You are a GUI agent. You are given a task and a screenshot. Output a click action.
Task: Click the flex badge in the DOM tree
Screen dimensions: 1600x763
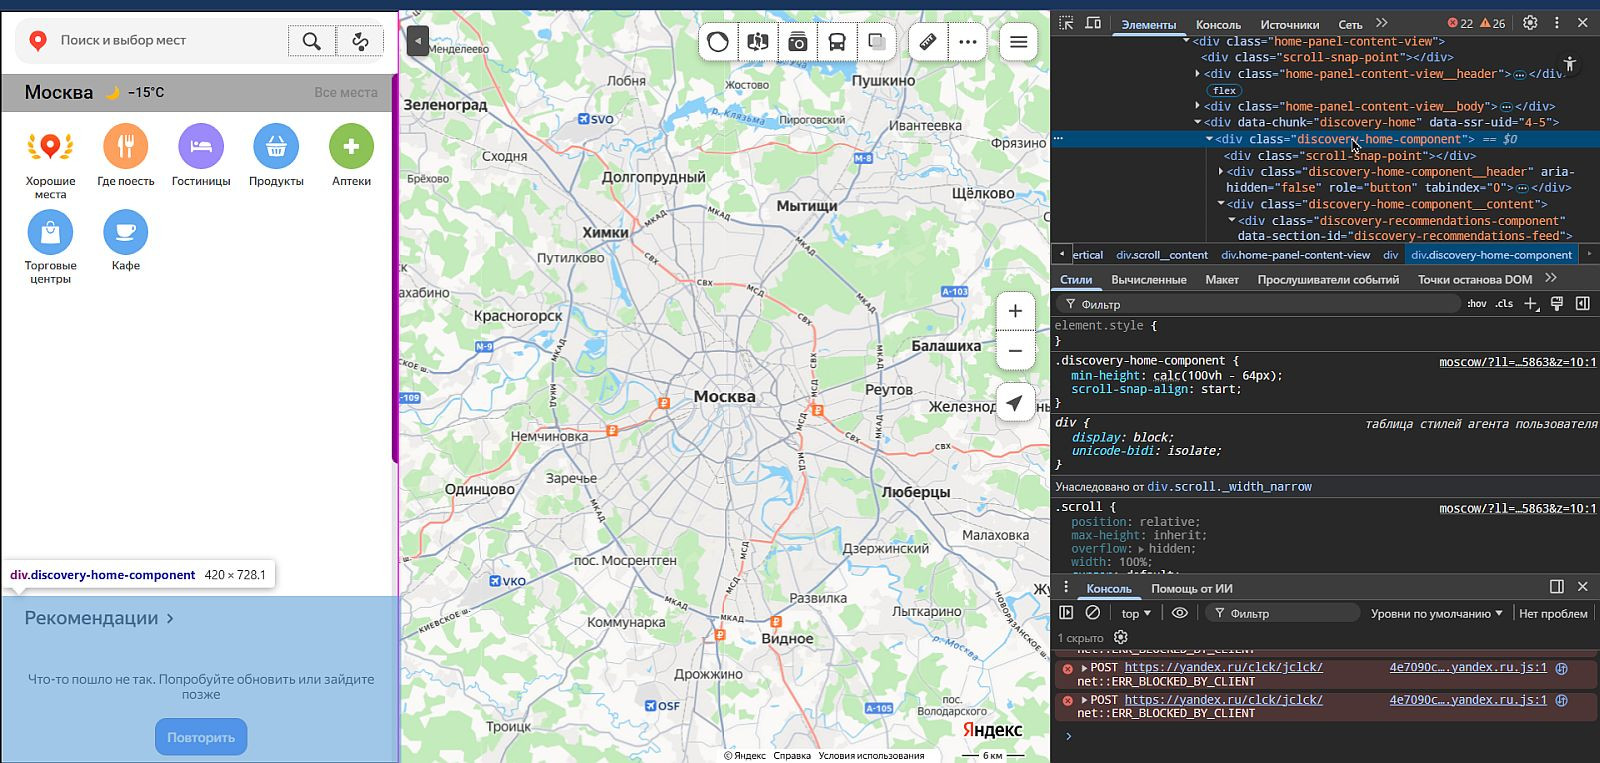(x=1224, y=90)
